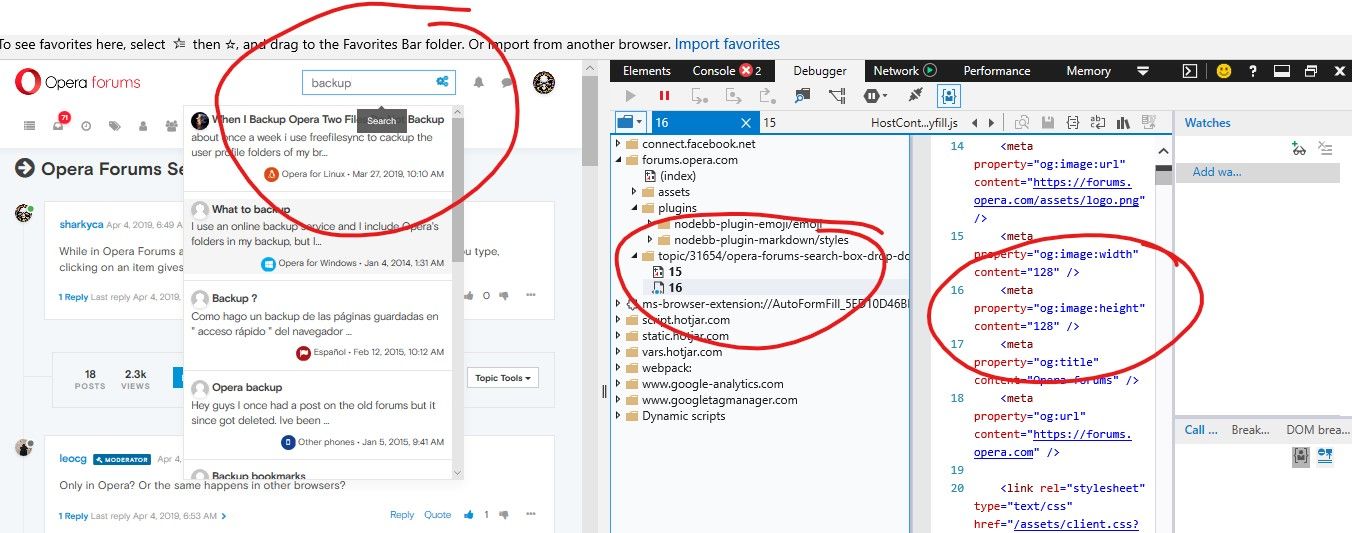Switch to the Performance tab
The image size is (1352, 533).
[x=997, y=71]
